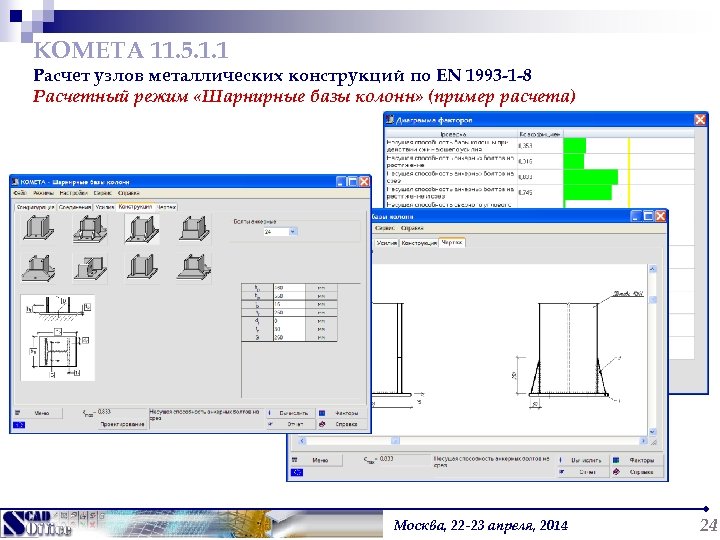Click green bar for factor 0,745
Screen dimensions: 720x540
point(588,192)
